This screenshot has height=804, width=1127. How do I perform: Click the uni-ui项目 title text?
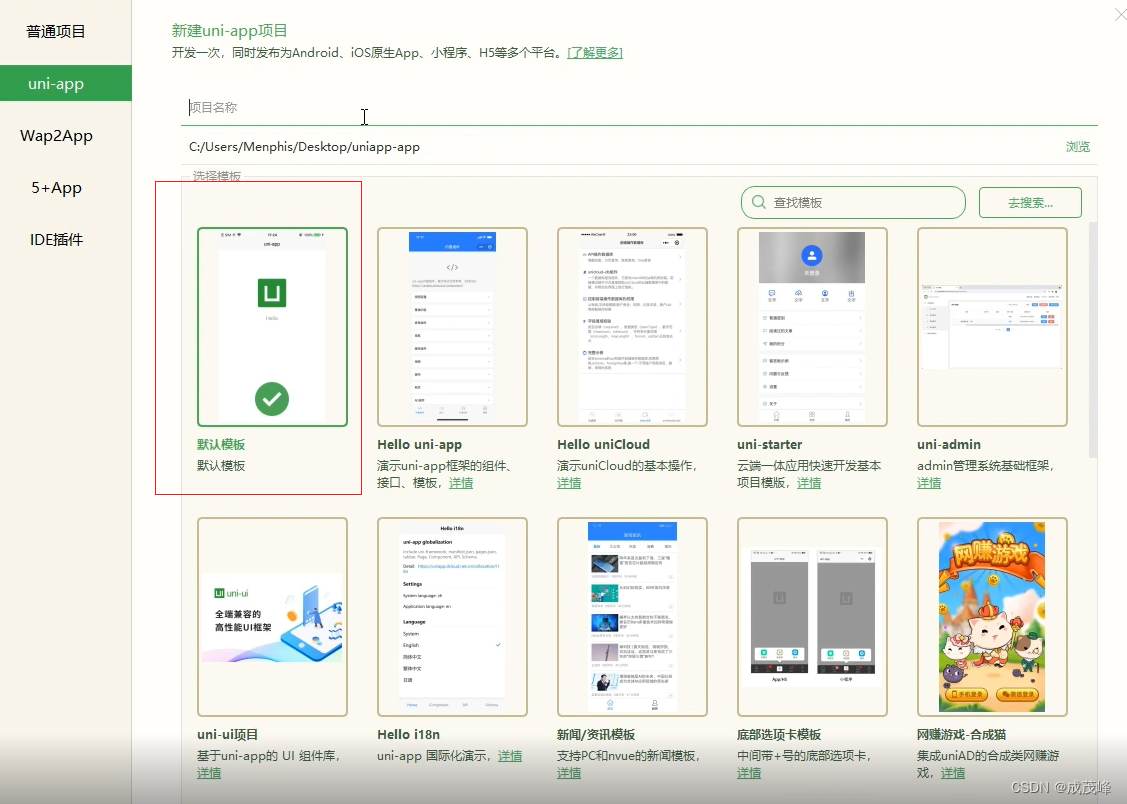tap(227, 735)
